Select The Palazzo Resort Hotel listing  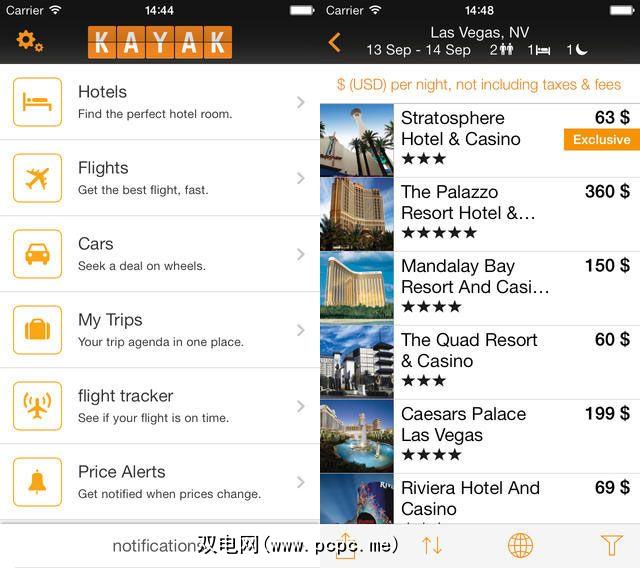tap(480, 214)
